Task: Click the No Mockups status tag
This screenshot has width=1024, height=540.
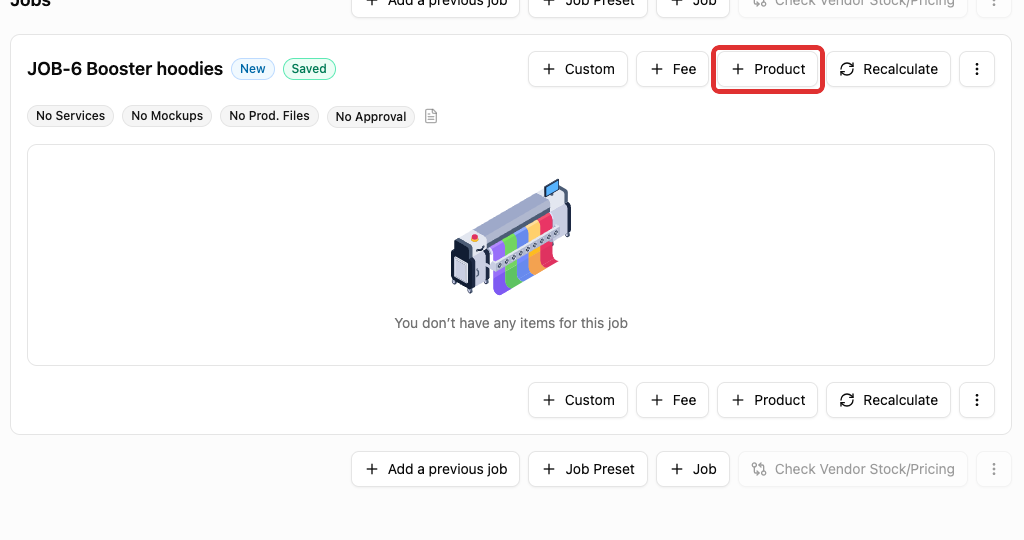Action: coord(167,116)
